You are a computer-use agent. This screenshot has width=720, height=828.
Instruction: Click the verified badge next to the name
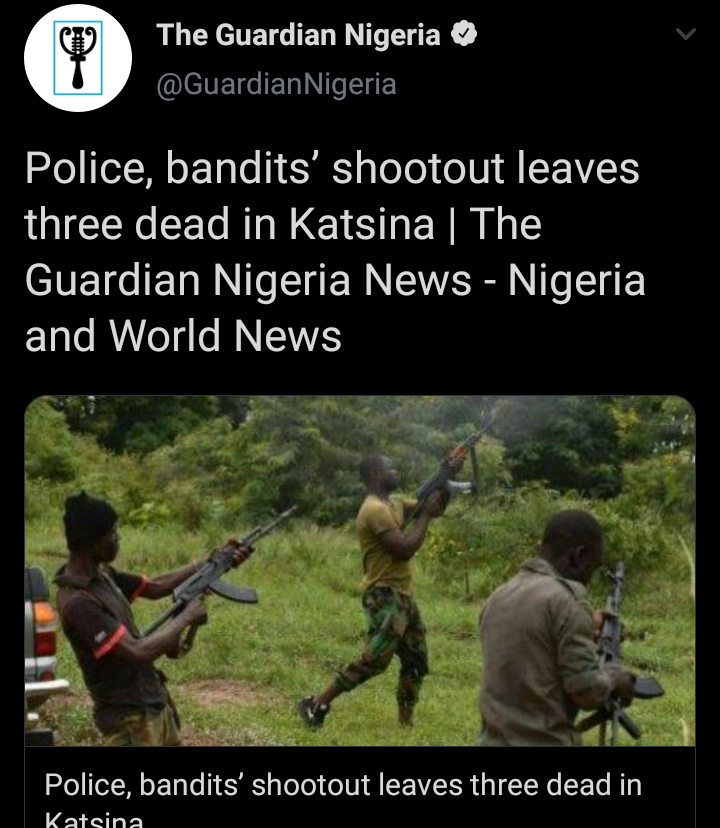[464, 34]
